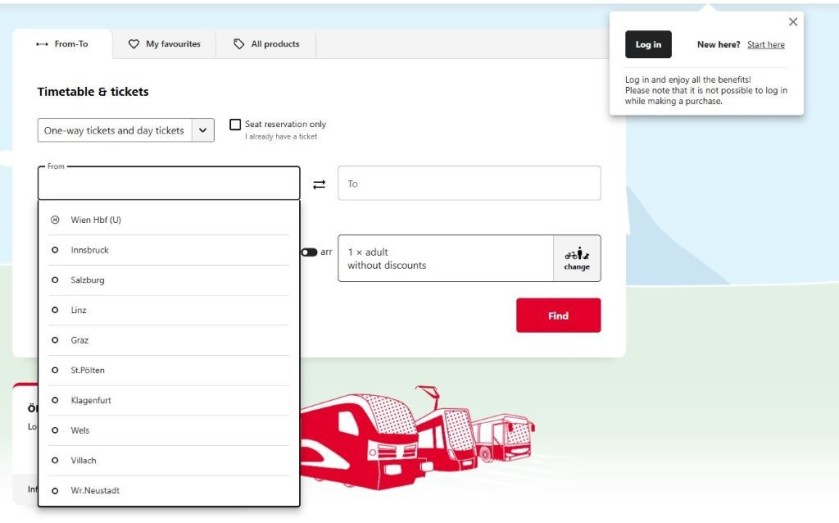Image resolution: width=839 pixels, height=523 pixels.
Task: Choose Klagenfurt from station suggestions
Action: (x=169, y=400)
